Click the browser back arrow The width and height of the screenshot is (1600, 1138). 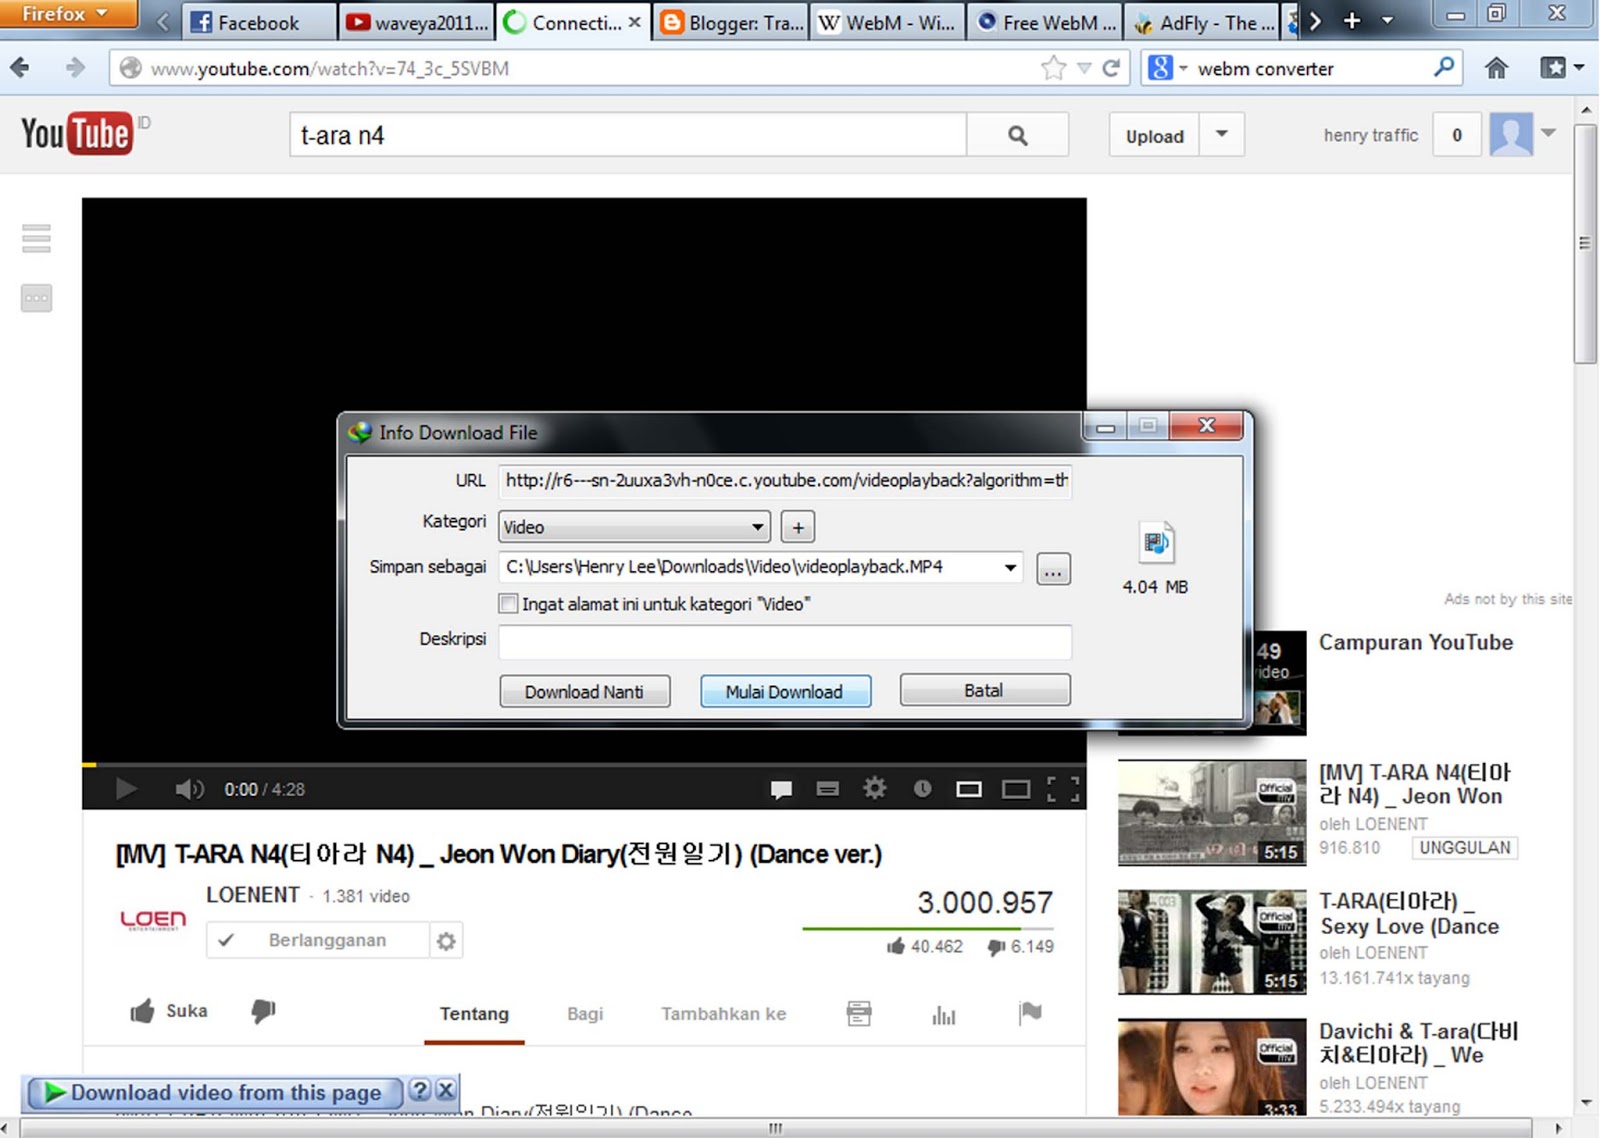[x=20, y=68]
